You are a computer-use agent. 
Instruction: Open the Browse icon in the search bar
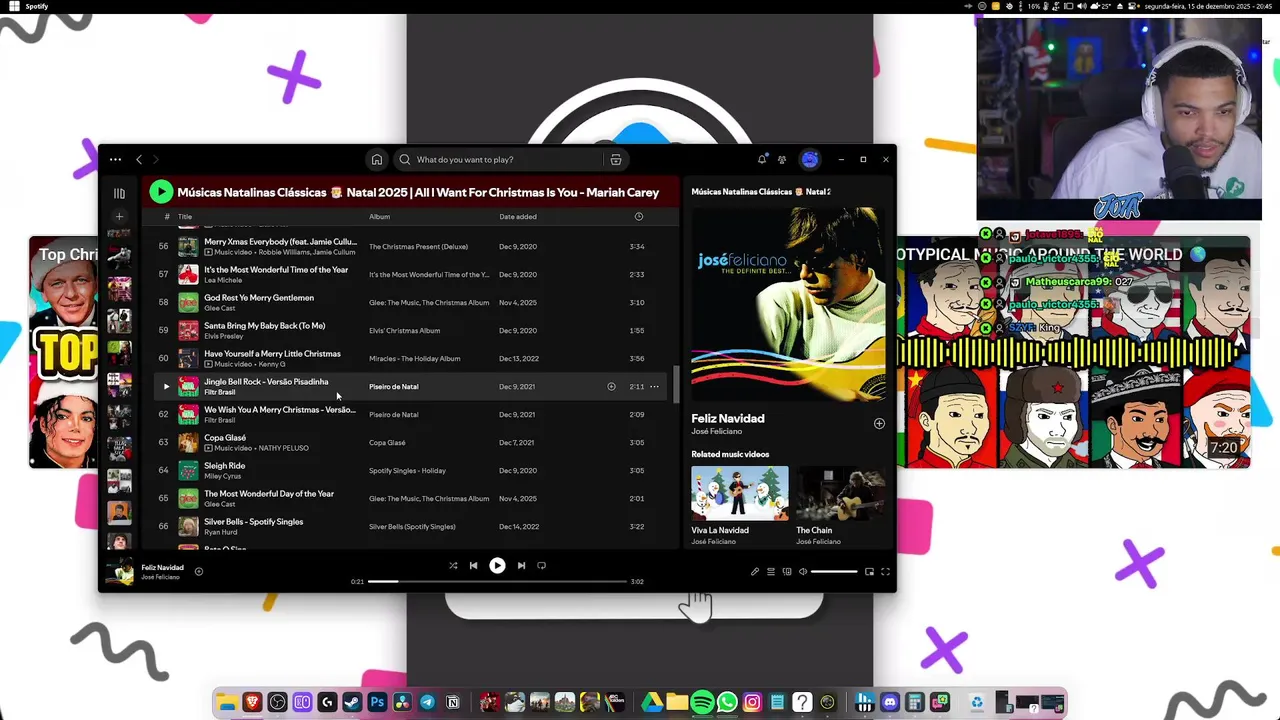(616, 160)
